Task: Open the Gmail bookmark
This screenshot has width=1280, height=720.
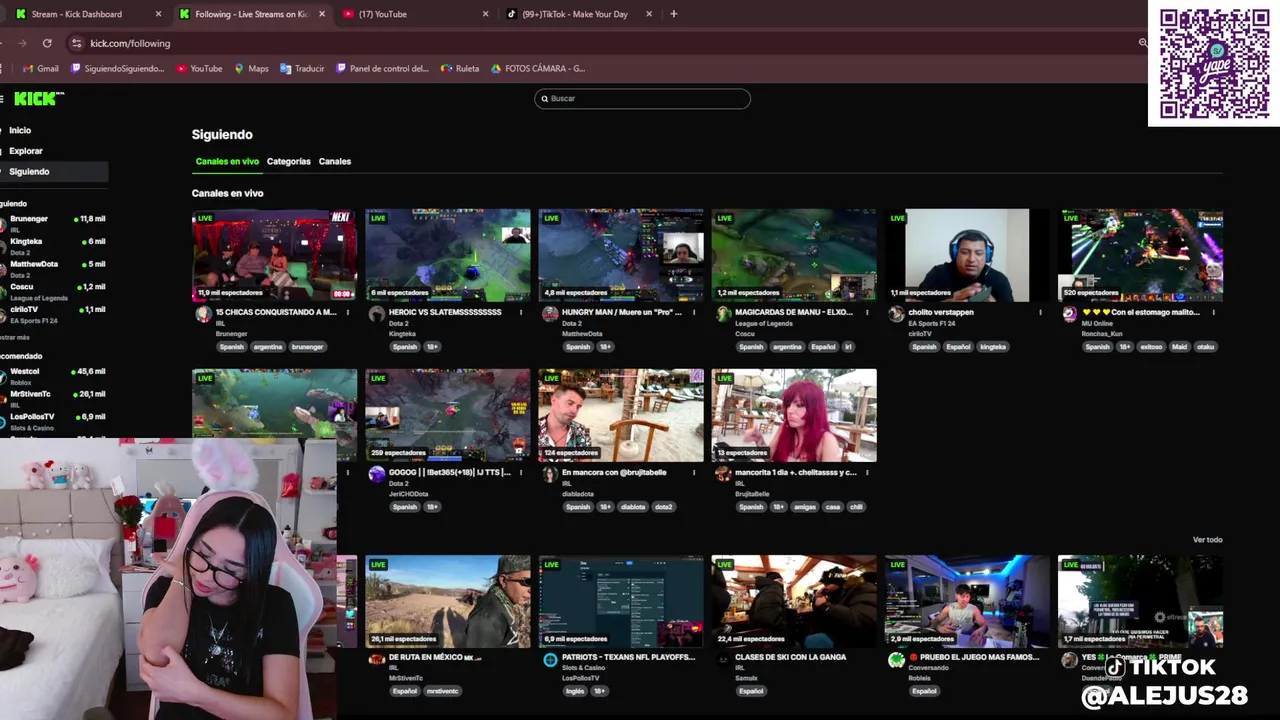Action: click(40, 69)
